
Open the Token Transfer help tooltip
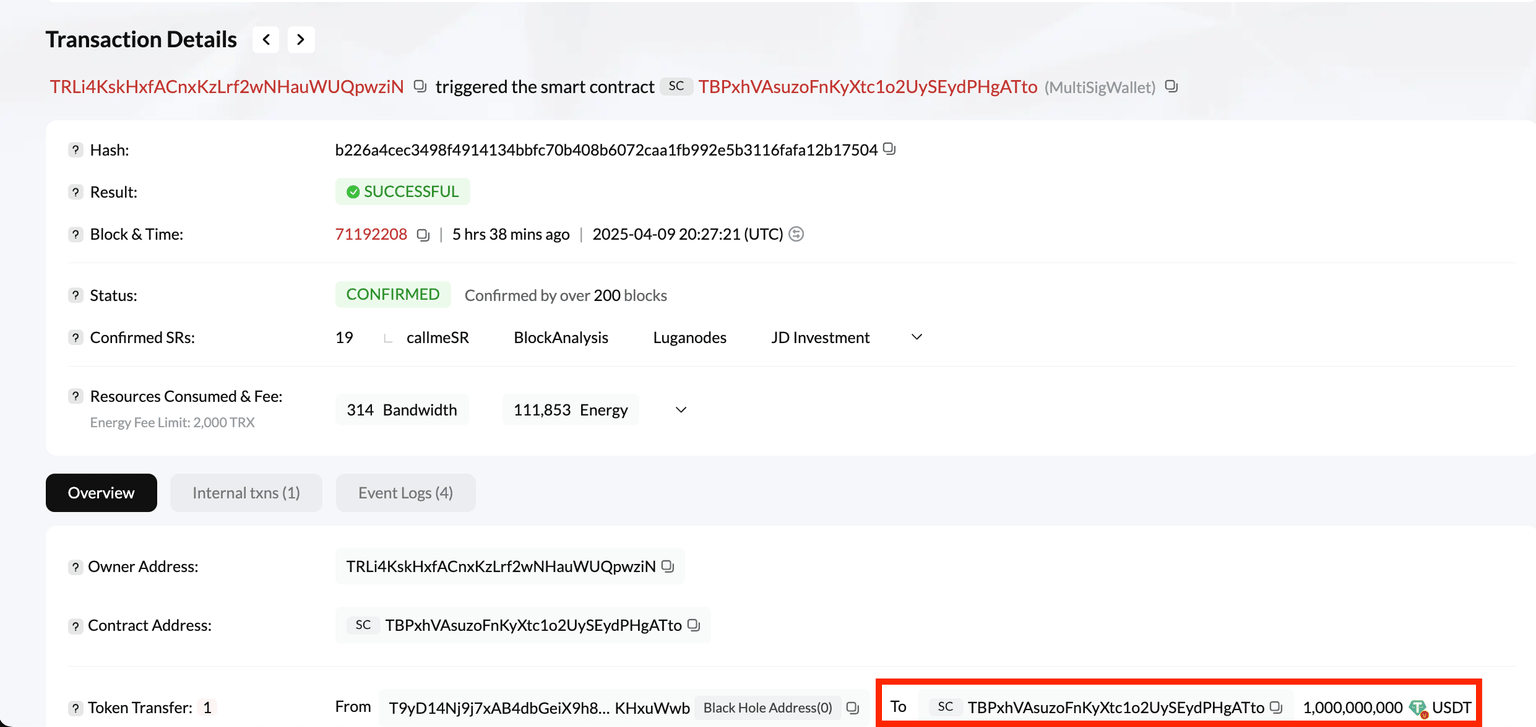pyautogui.click(x=75, y=707)
